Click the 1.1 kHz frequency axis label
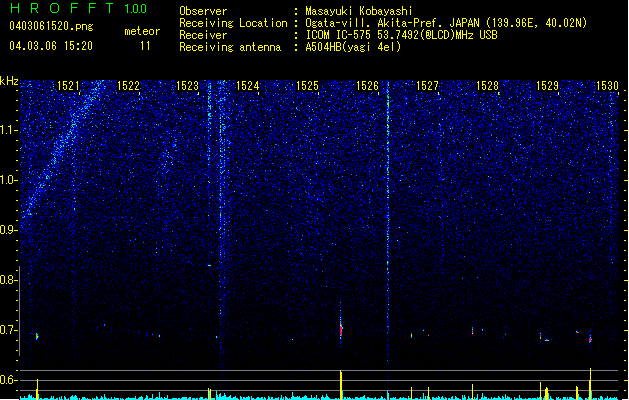 point(8,130)
